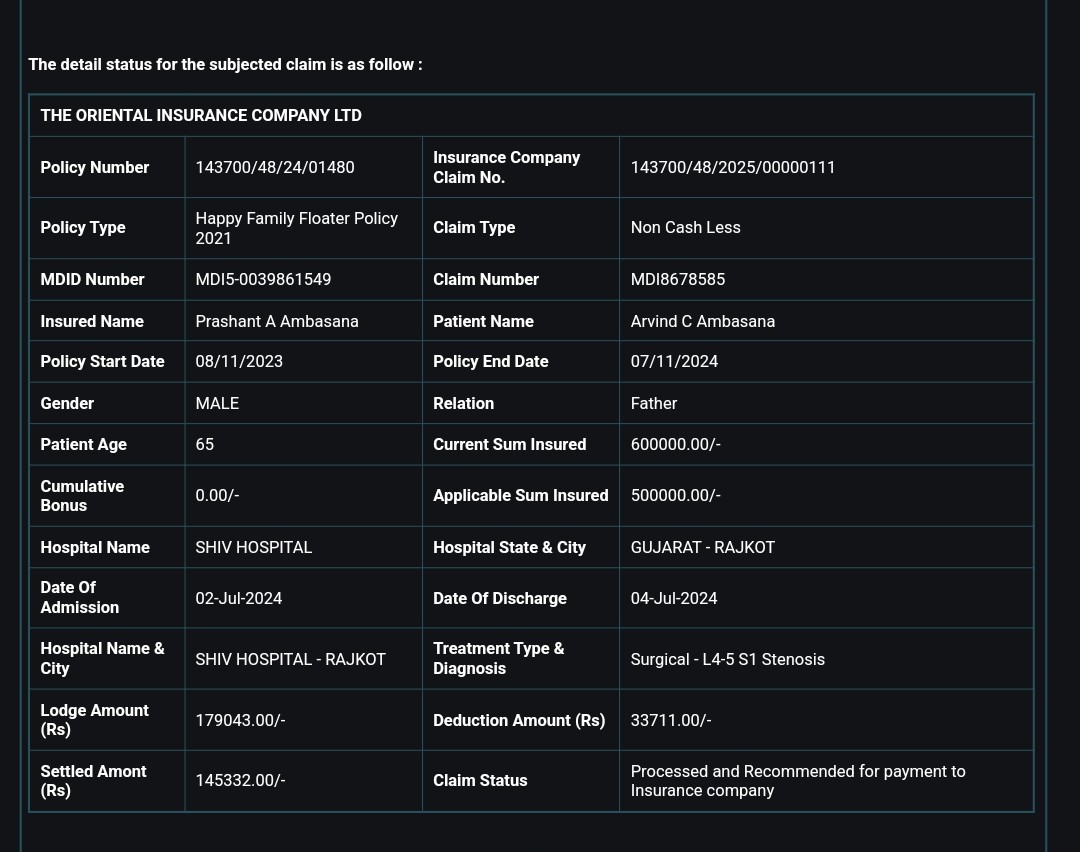Image resolution: width=1080 pixels, height=852 pixels.
Task: Select the patient name Arvind C Ambasana
Action: point(703,321)
